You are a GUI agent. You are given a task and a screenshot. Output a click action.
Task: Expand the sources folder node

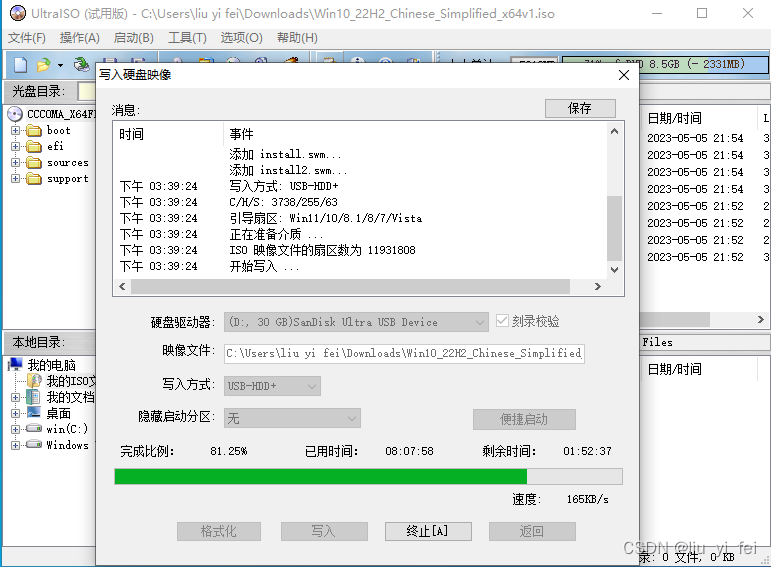click(15, 163)
